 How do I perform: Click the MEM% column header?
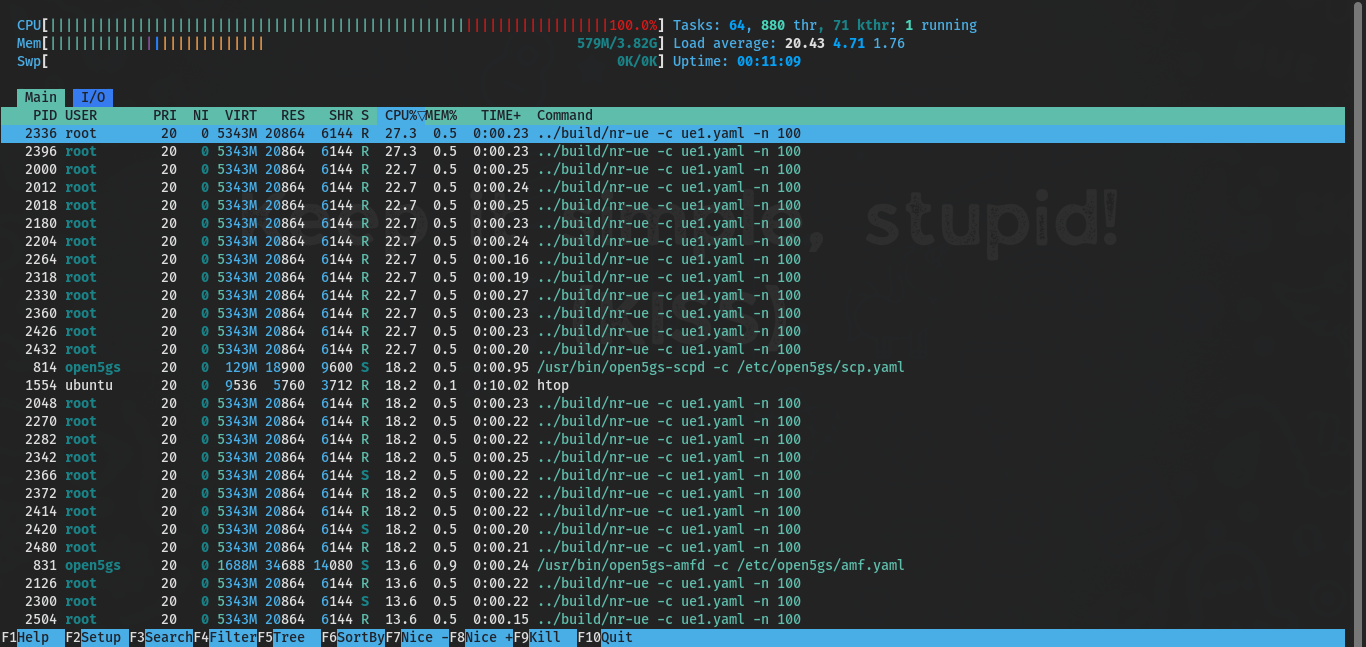pyautogui.click(x=441, y=115)
